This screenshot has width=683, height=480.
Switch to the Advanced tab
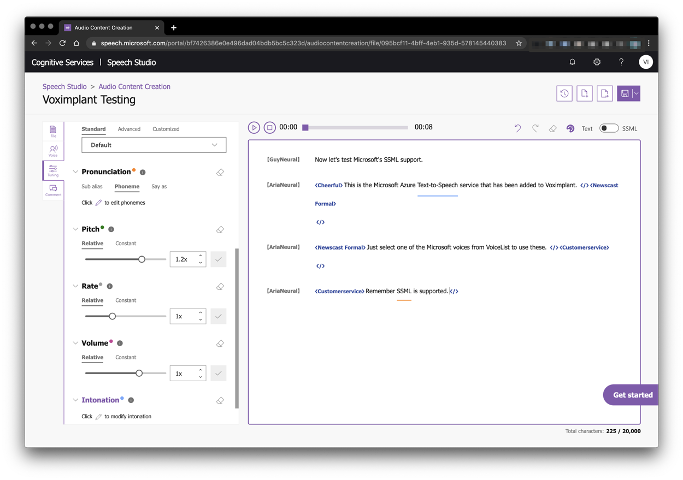tap(129, 129)
